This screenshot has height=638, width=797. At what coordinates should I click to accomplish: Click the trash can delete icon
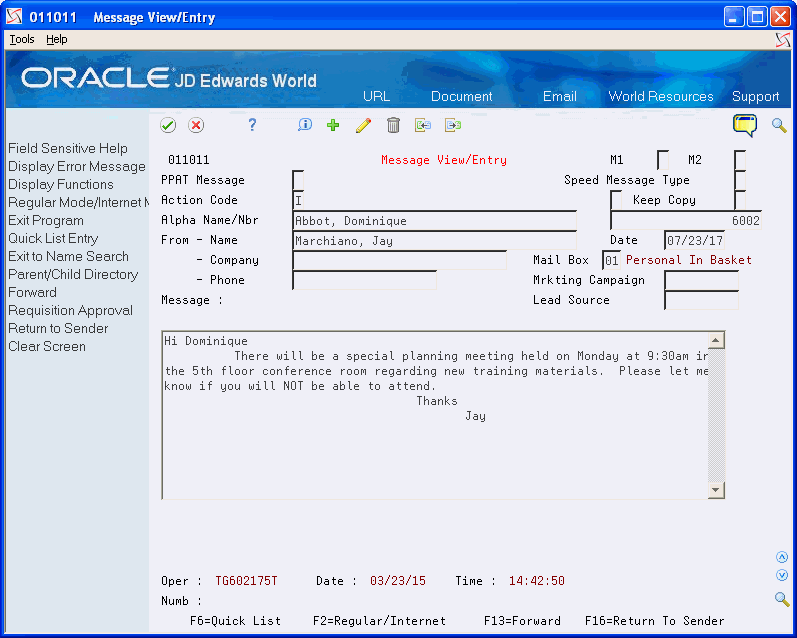pyautogui.click(x=393, y=125)
